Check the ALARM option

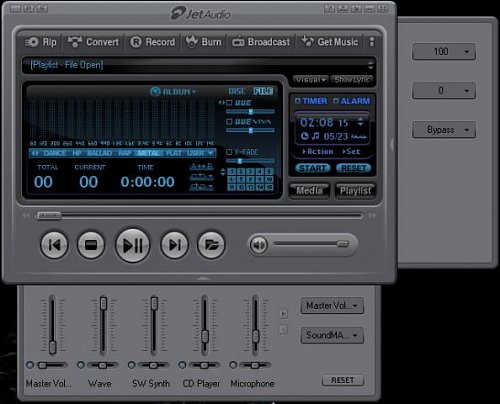click(336, 101)
